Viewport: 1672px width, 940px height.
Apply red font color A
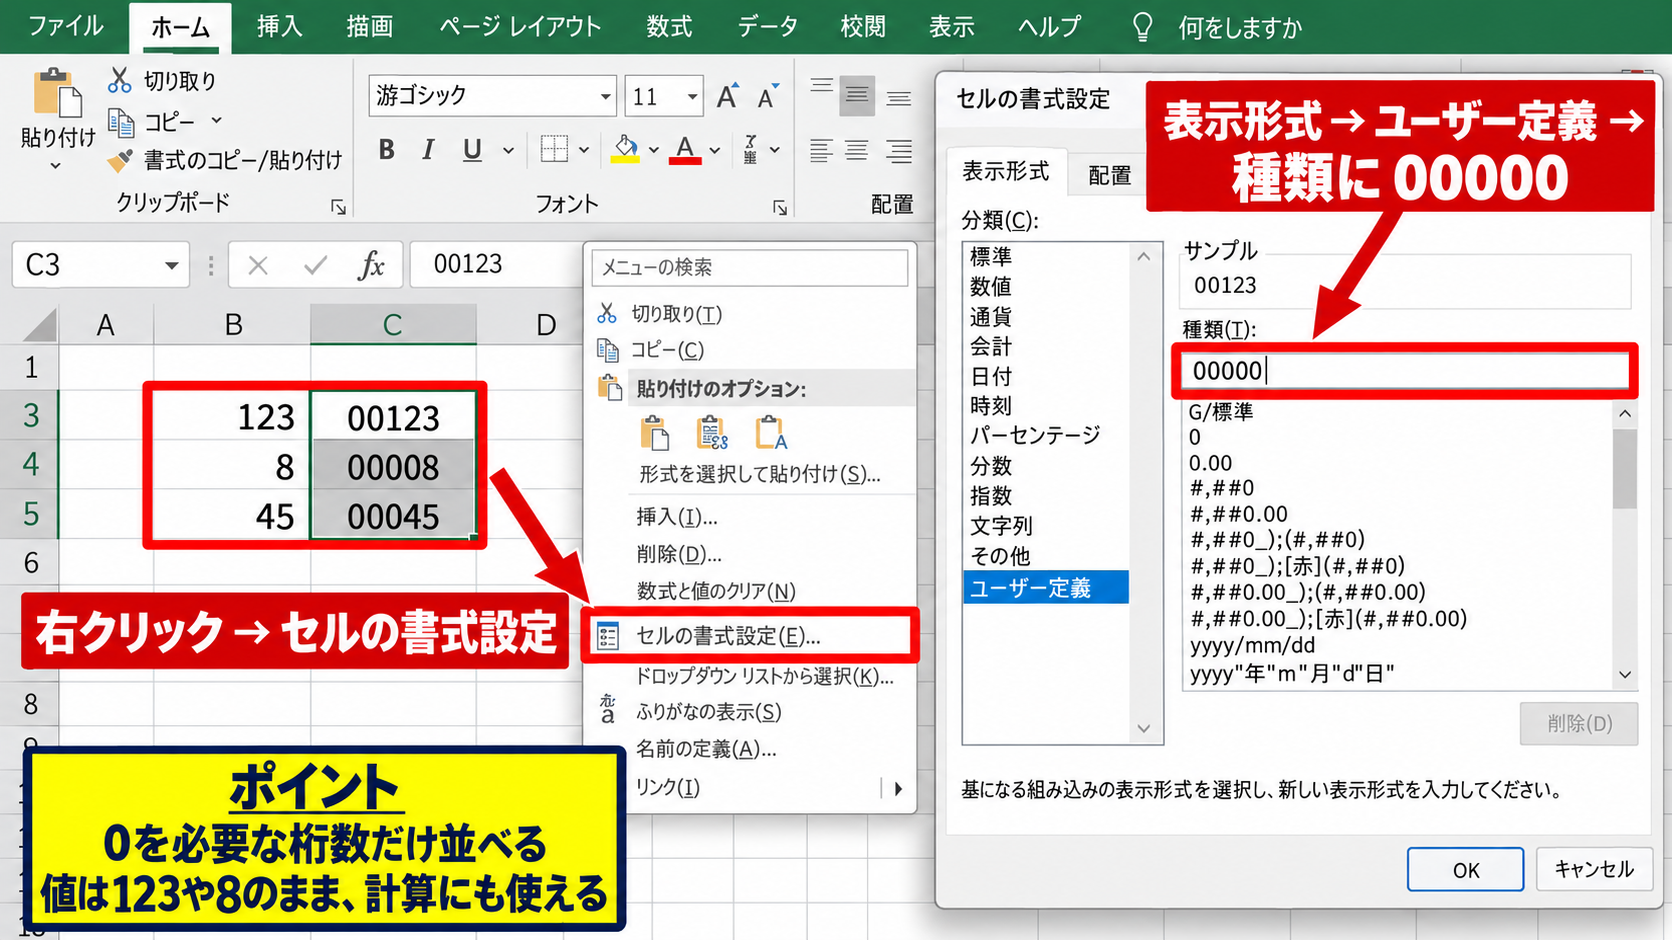685,150
